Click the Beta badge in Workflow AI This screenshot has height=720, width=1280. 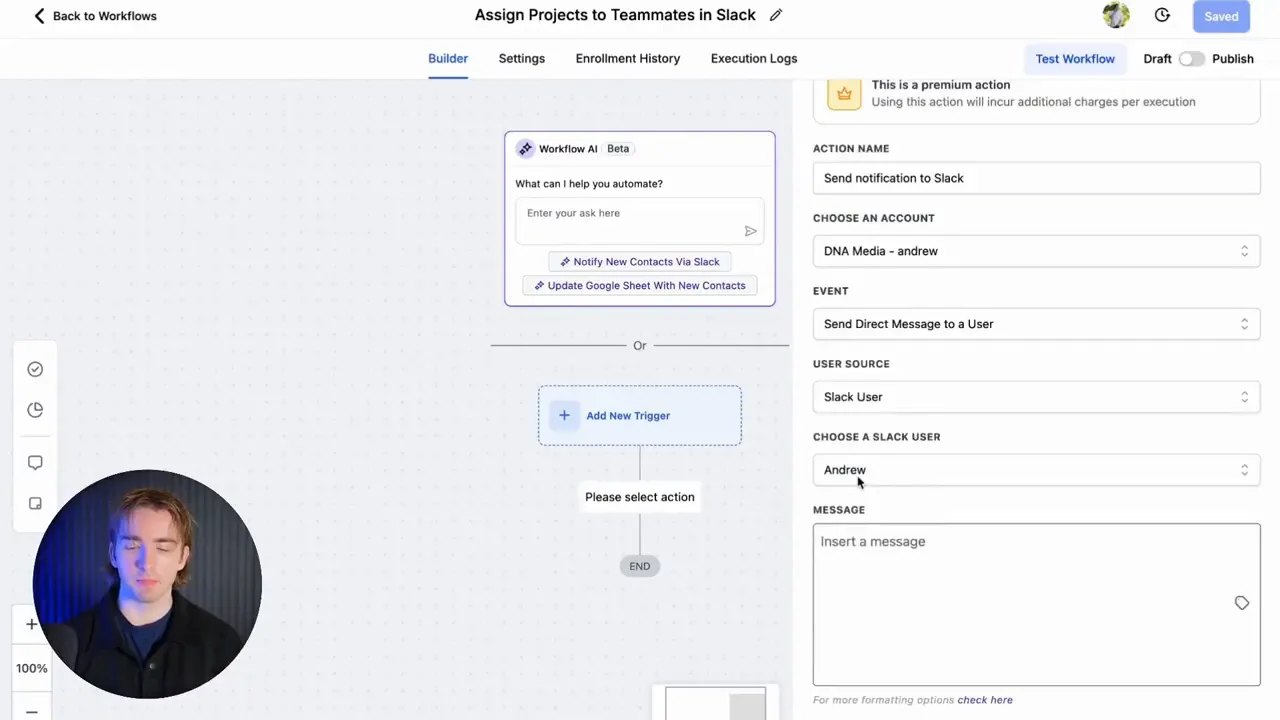618,149
